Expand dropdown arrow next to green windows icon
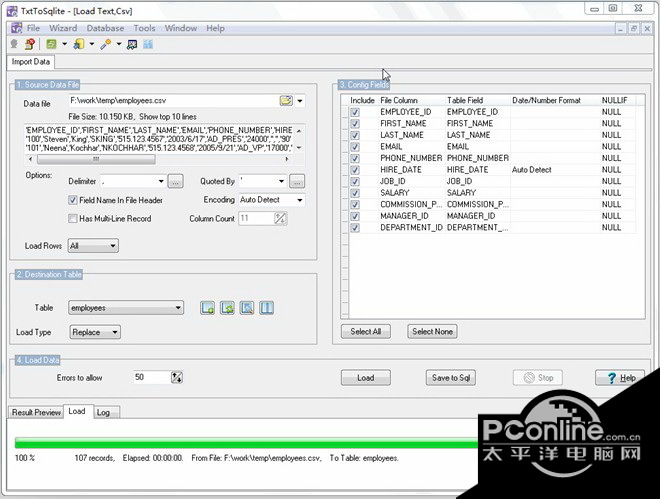 click(x=64, y=44)
